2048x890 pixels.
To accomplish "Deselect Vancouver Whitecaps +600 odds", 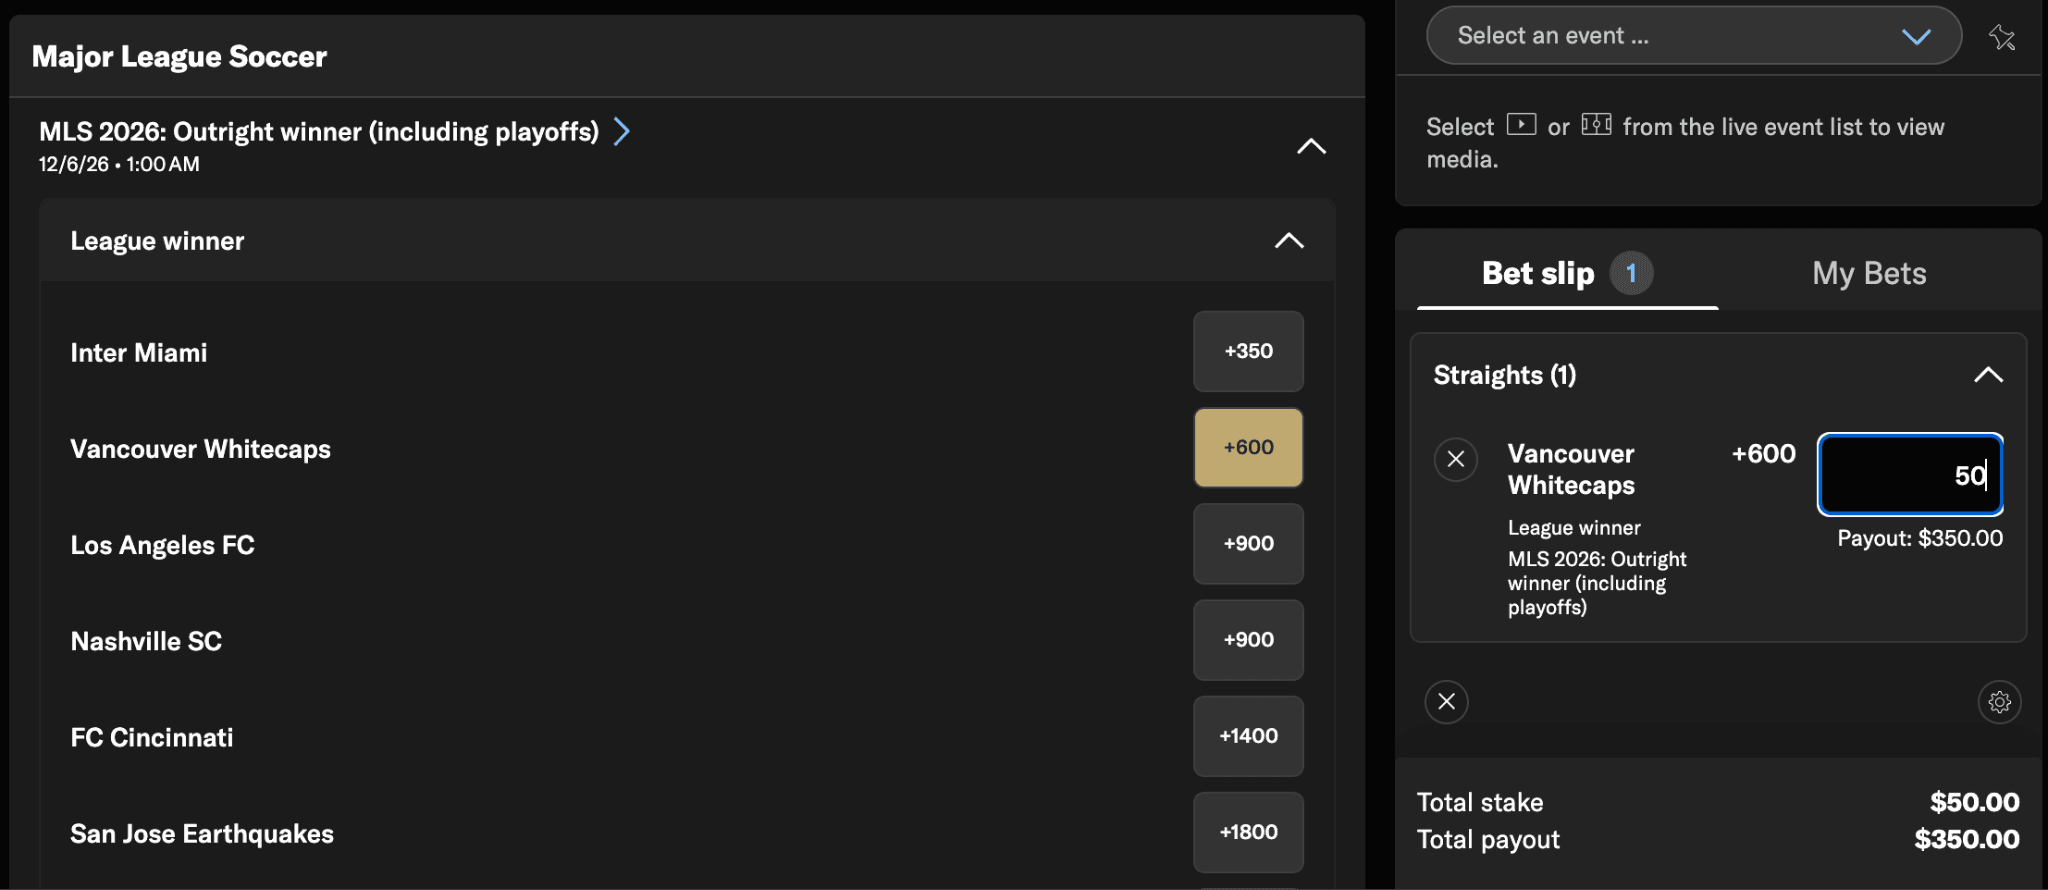I will click(1248, 447).
